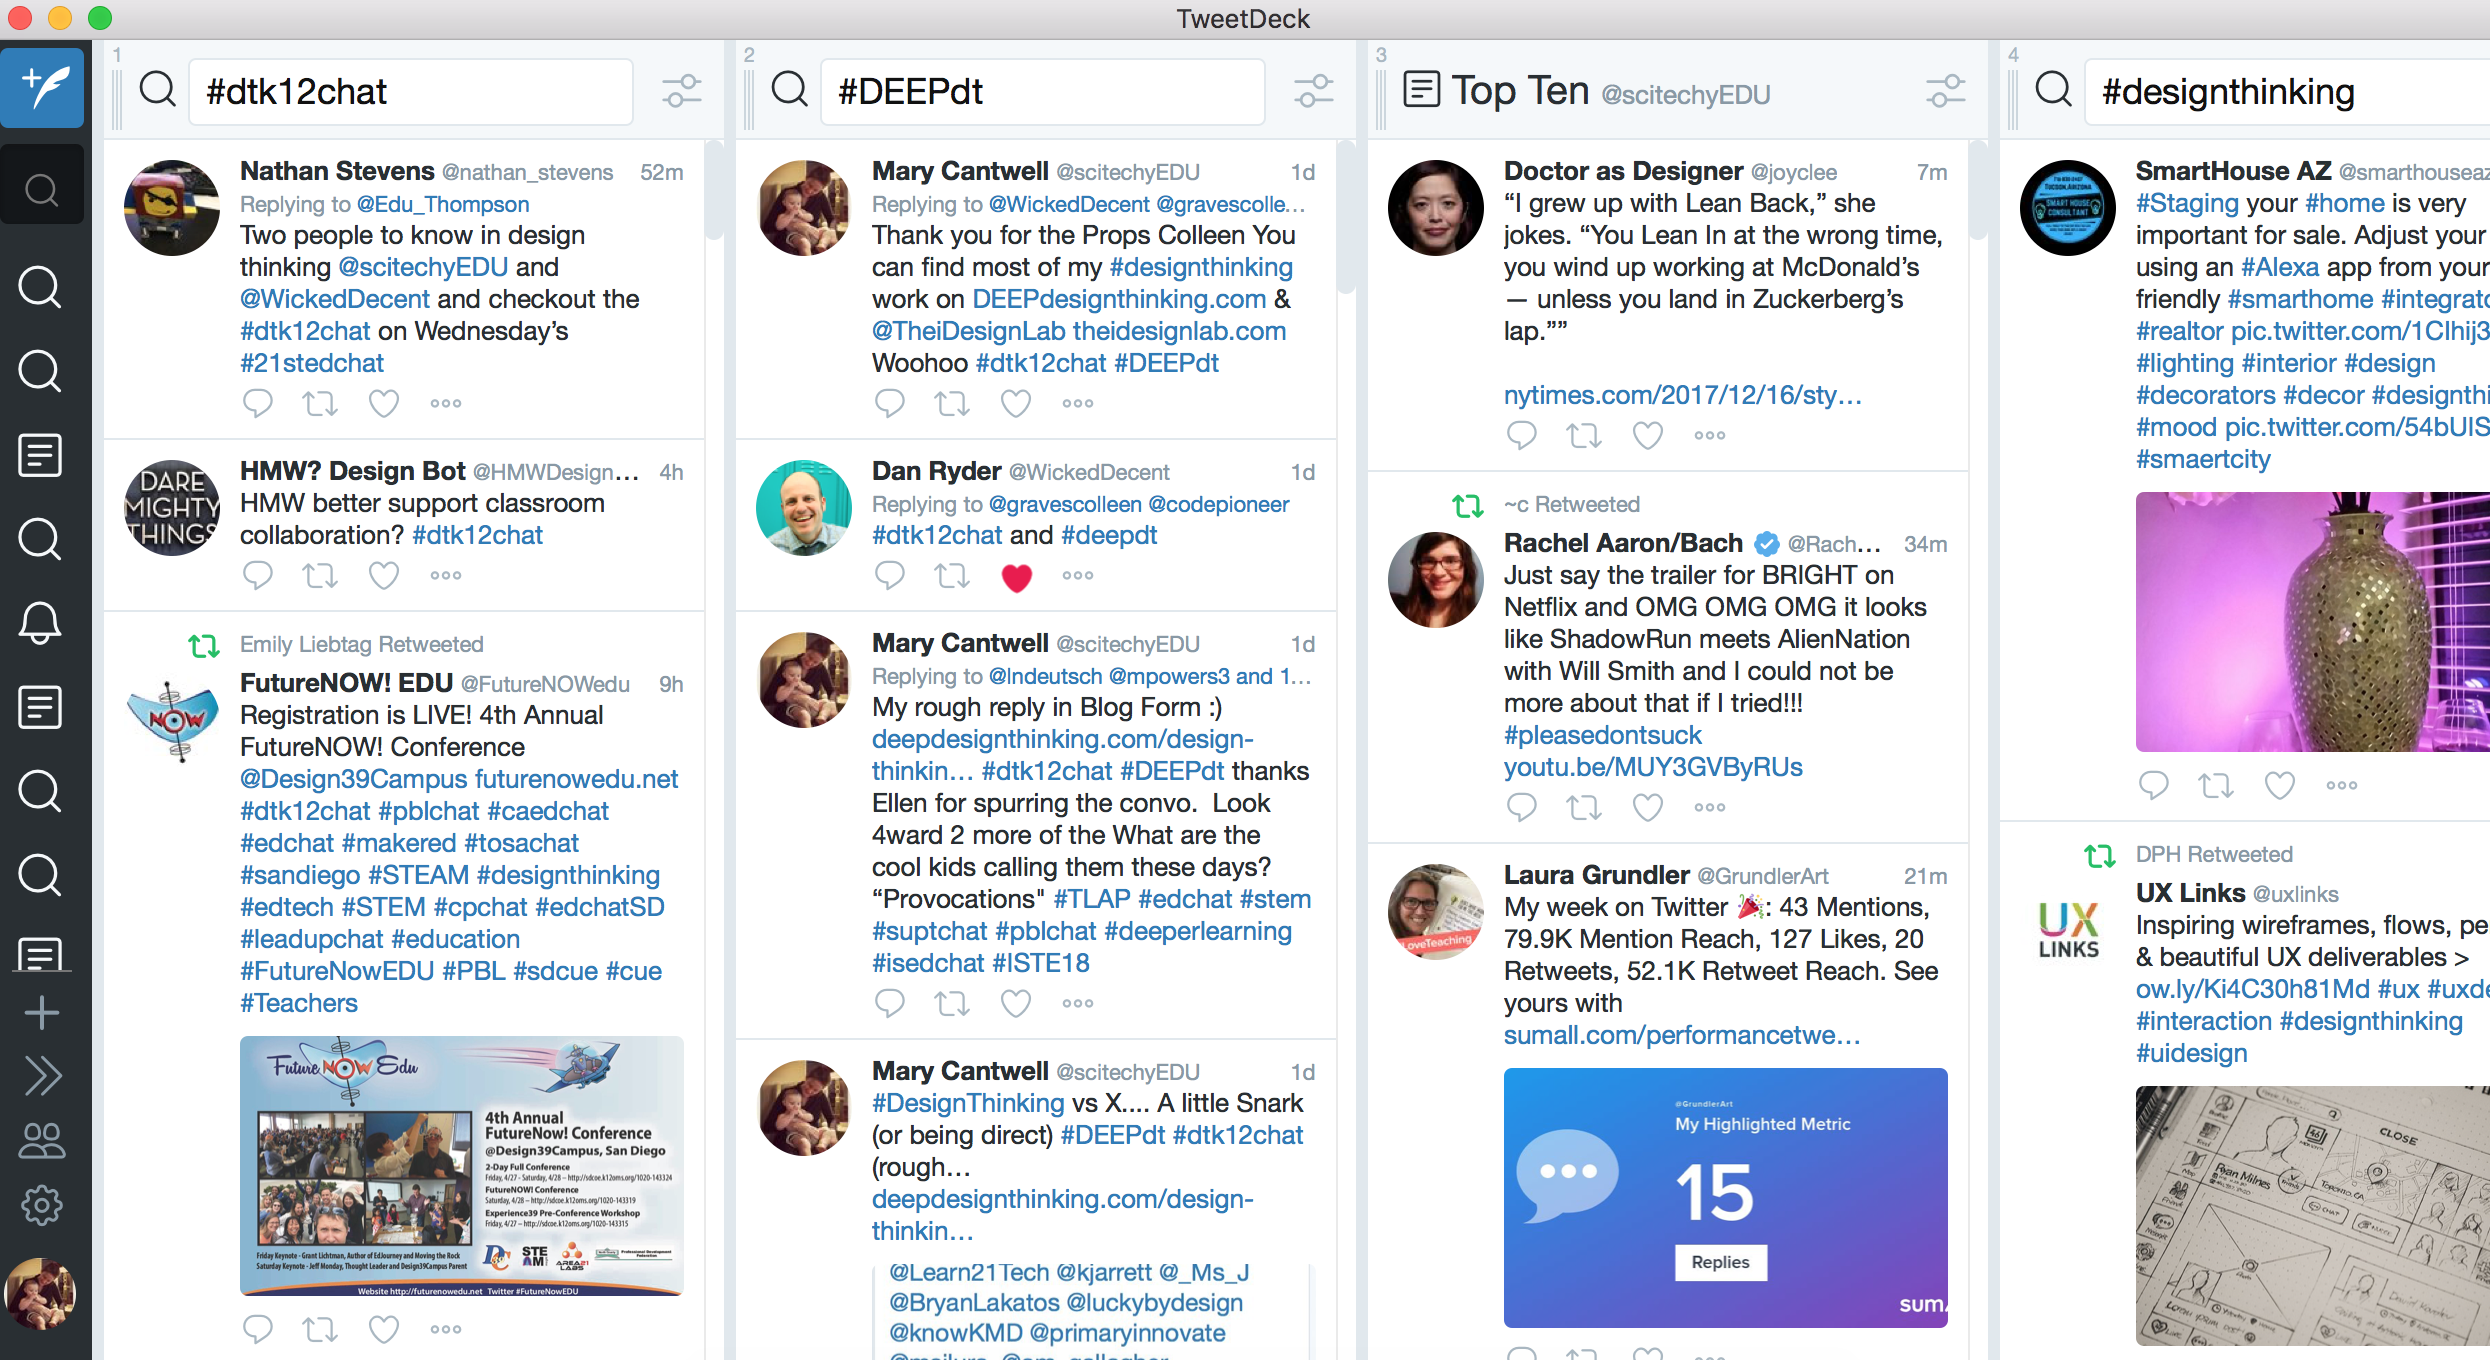Open the account menu via the profile avatar
Image resolution: width=2490 pixels, height=1360 pixels.
tap(42, 1292)
